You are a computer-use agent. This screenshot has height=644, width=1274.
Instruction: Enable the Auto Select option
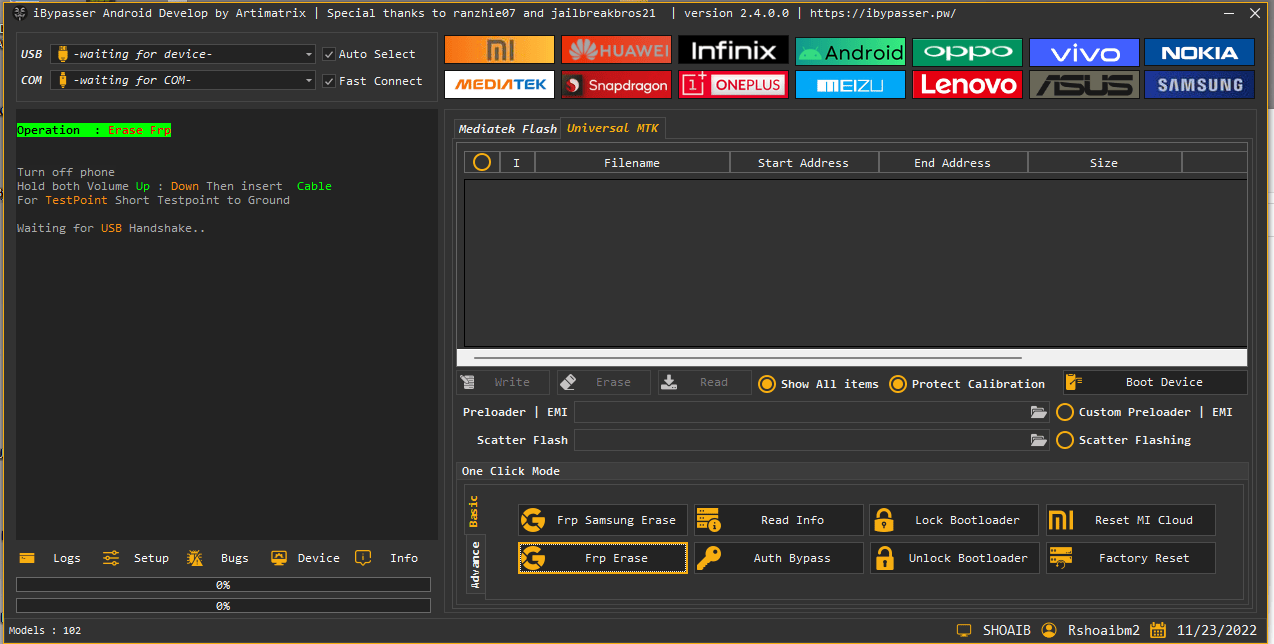coord(329,54)
